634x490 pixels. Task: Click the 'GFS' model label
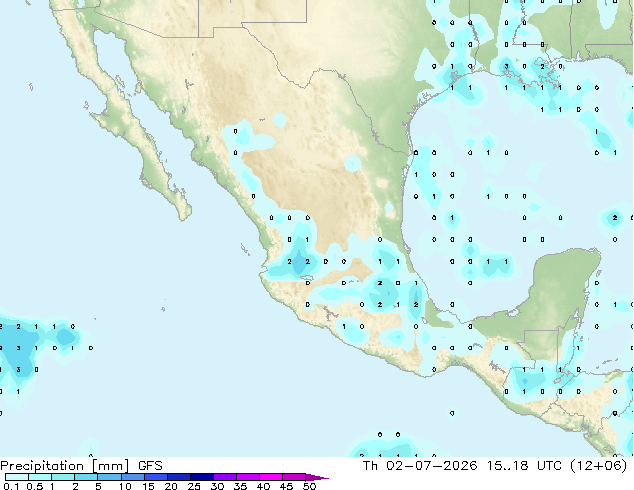click(x=150, y=466)
